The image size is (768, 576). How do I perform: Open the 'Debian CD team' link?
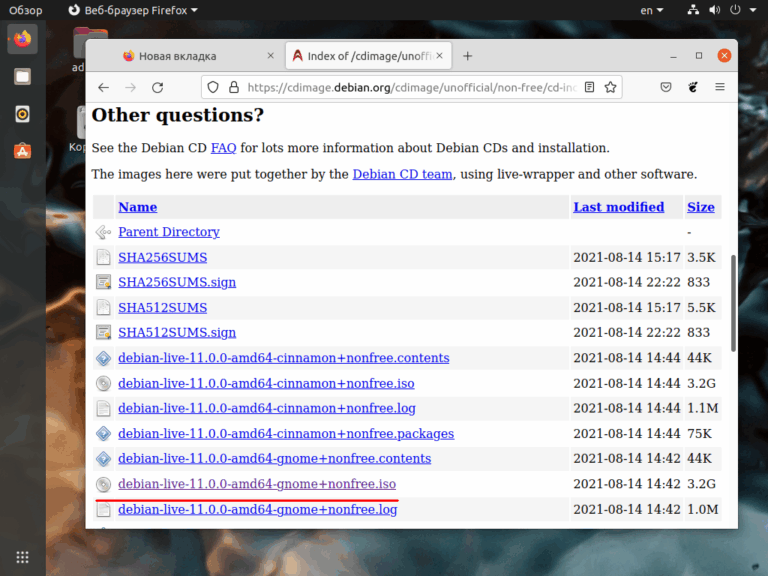coord(402,174)
